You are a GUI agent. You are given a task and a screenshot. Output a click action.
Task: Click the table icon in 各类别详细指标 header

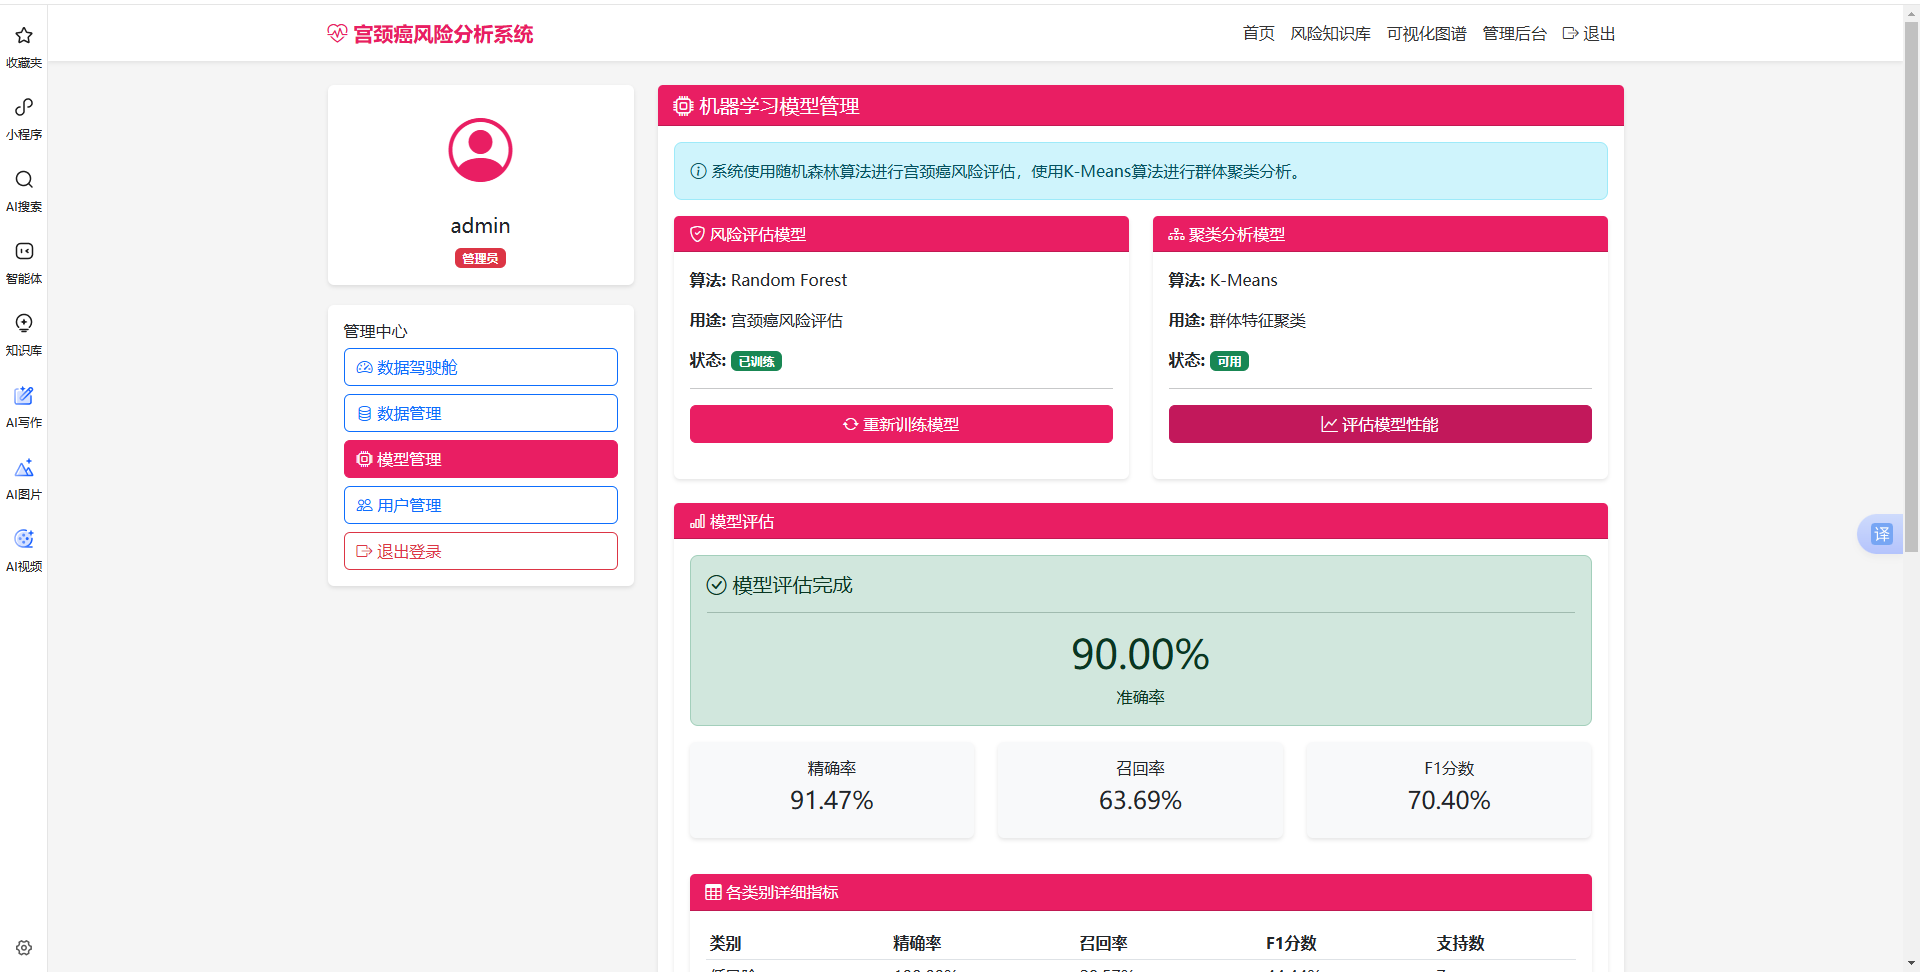pyautogui.click(x=713, y=892)
